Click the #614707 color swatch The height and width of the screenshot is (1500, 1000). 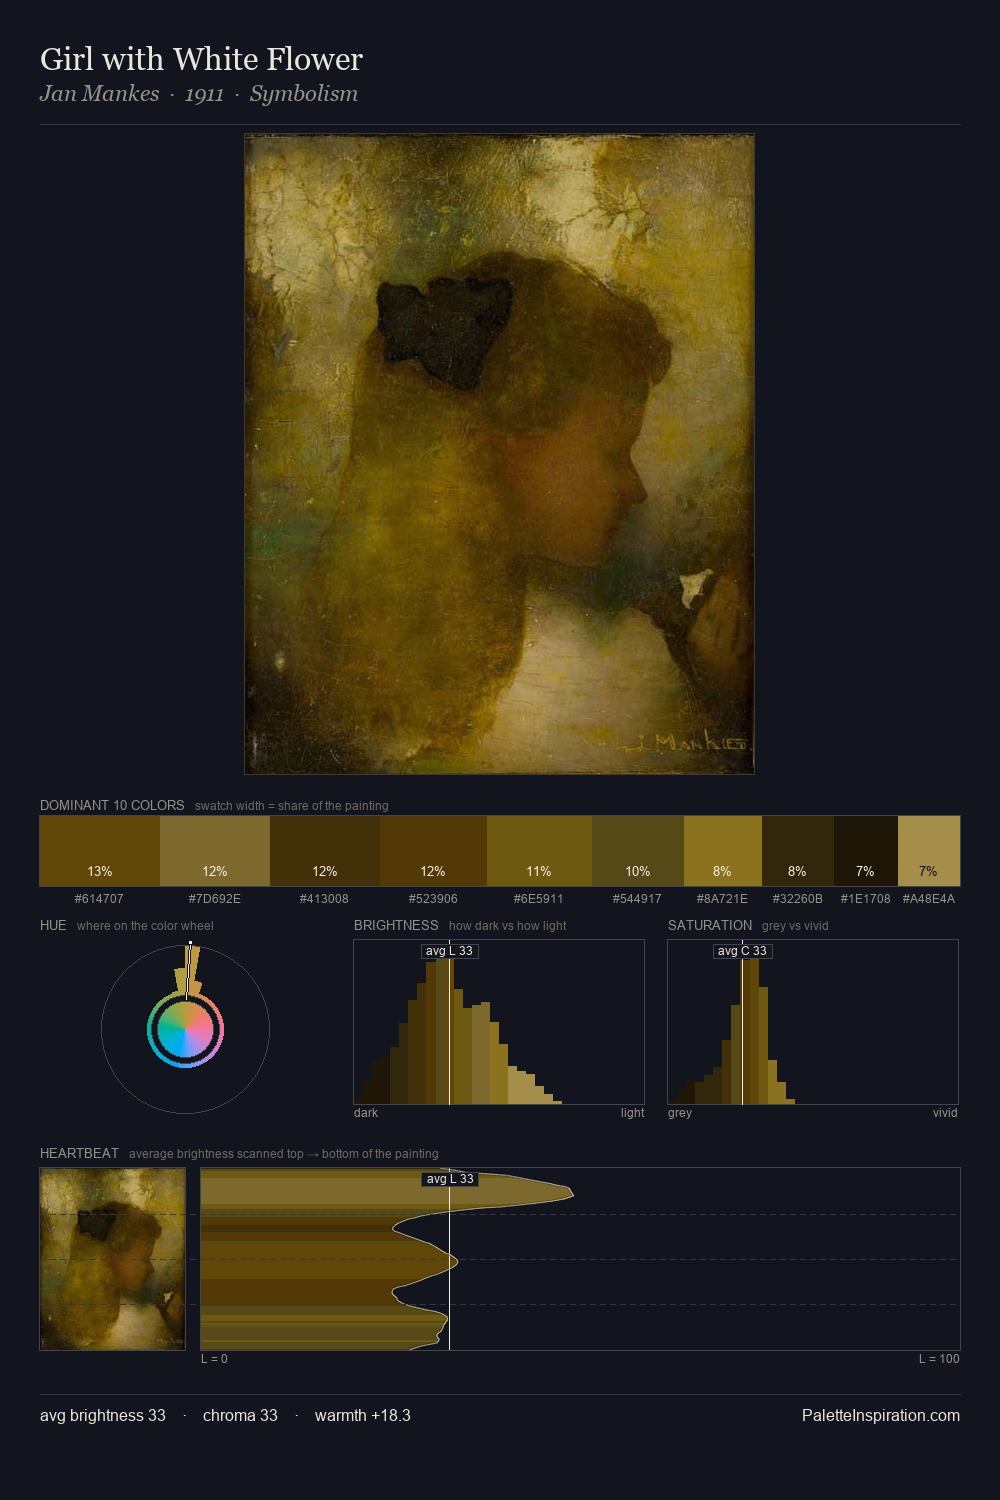tap(100, 851)
